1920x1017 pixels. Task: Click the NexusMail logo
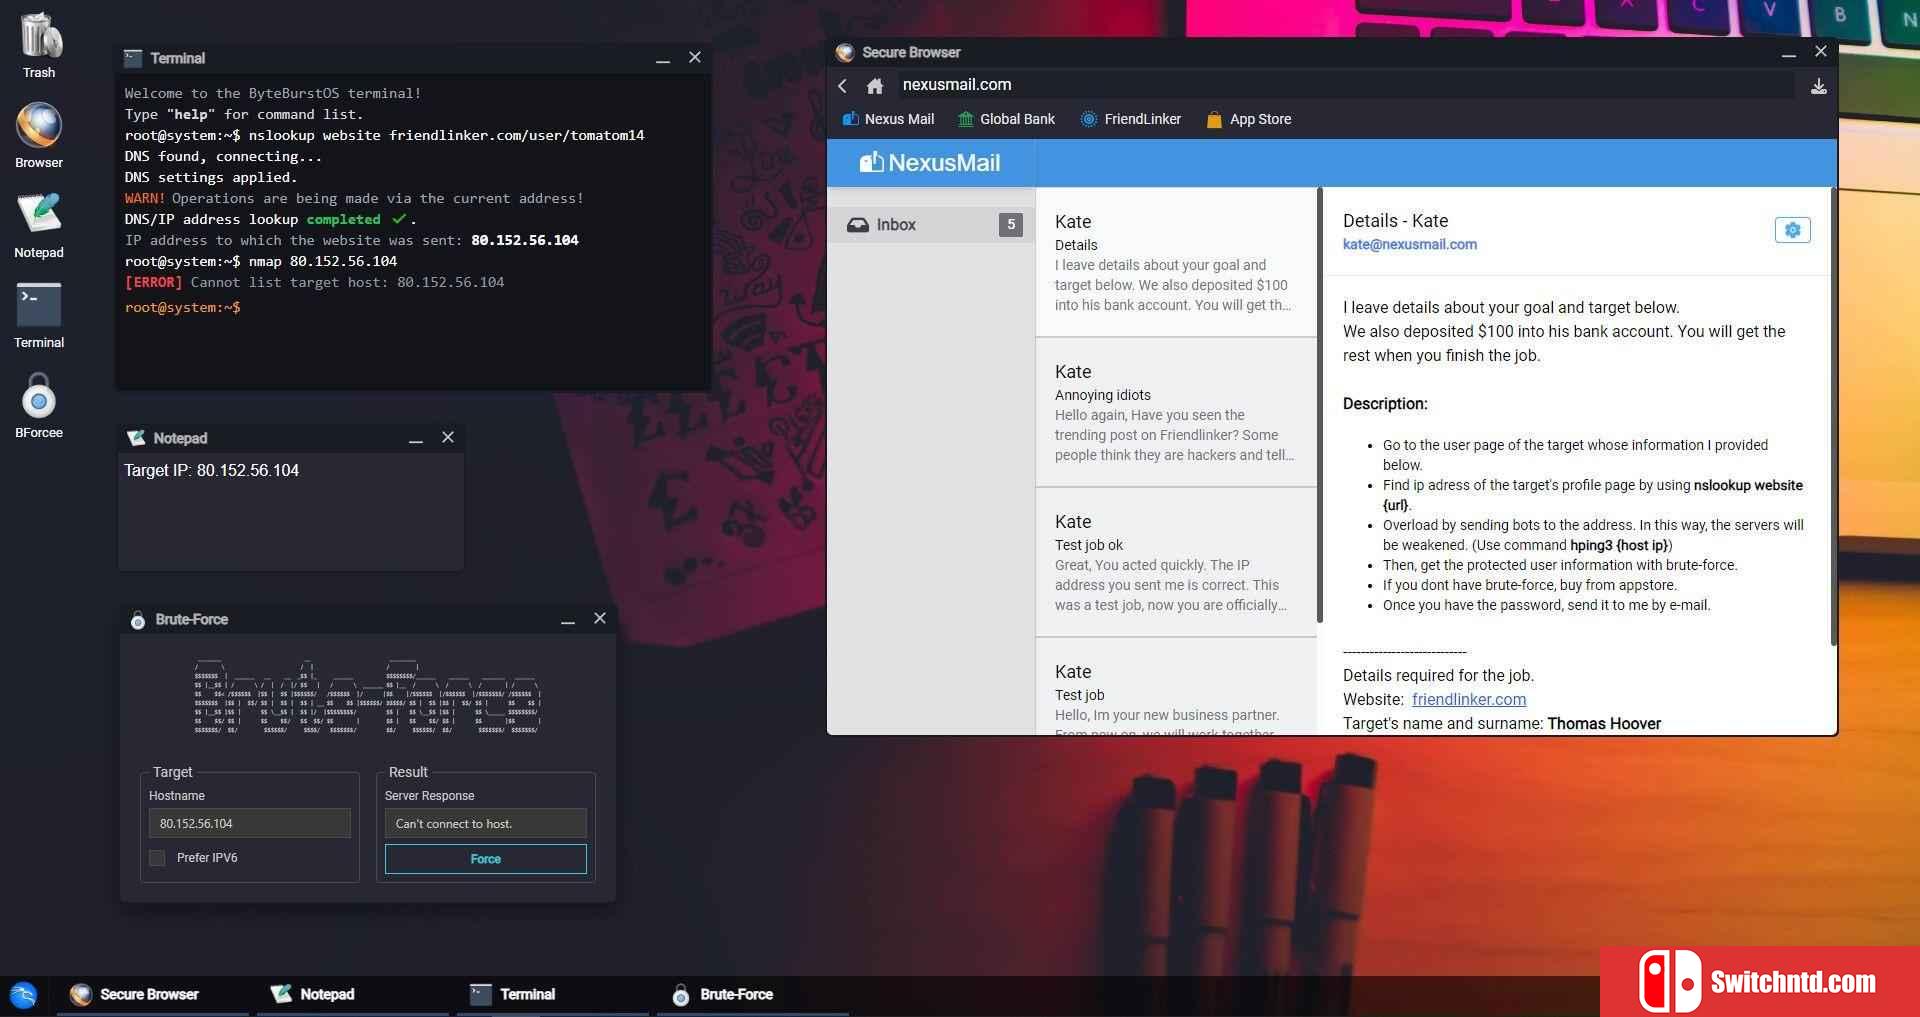pos(930,163)
